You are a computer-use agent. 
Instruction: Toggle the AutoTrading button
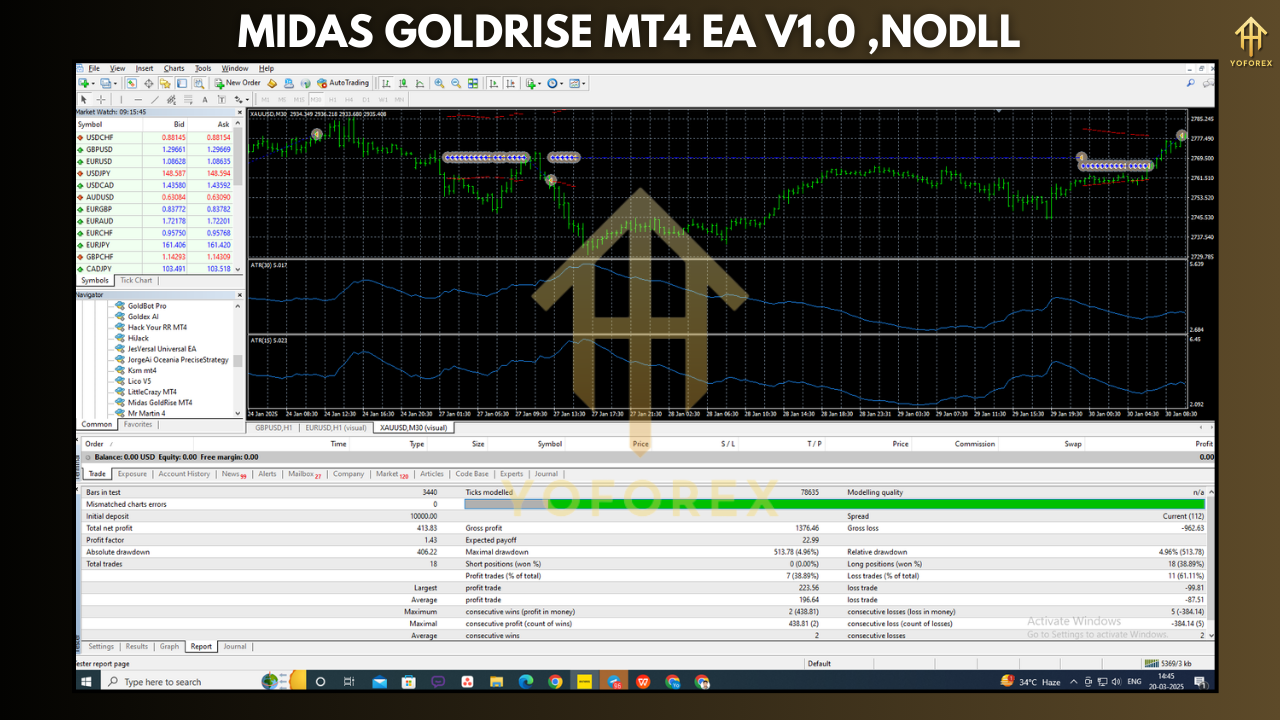(x=342, y=83)
